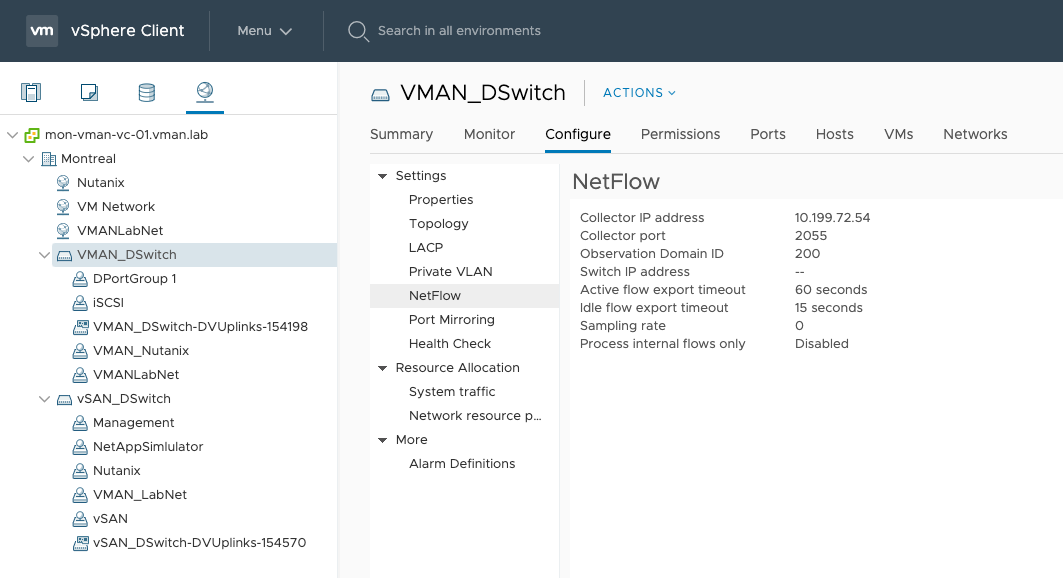Open Health Check settings
The width and height of the screenshot is (1063, 578).
point(449,344)
